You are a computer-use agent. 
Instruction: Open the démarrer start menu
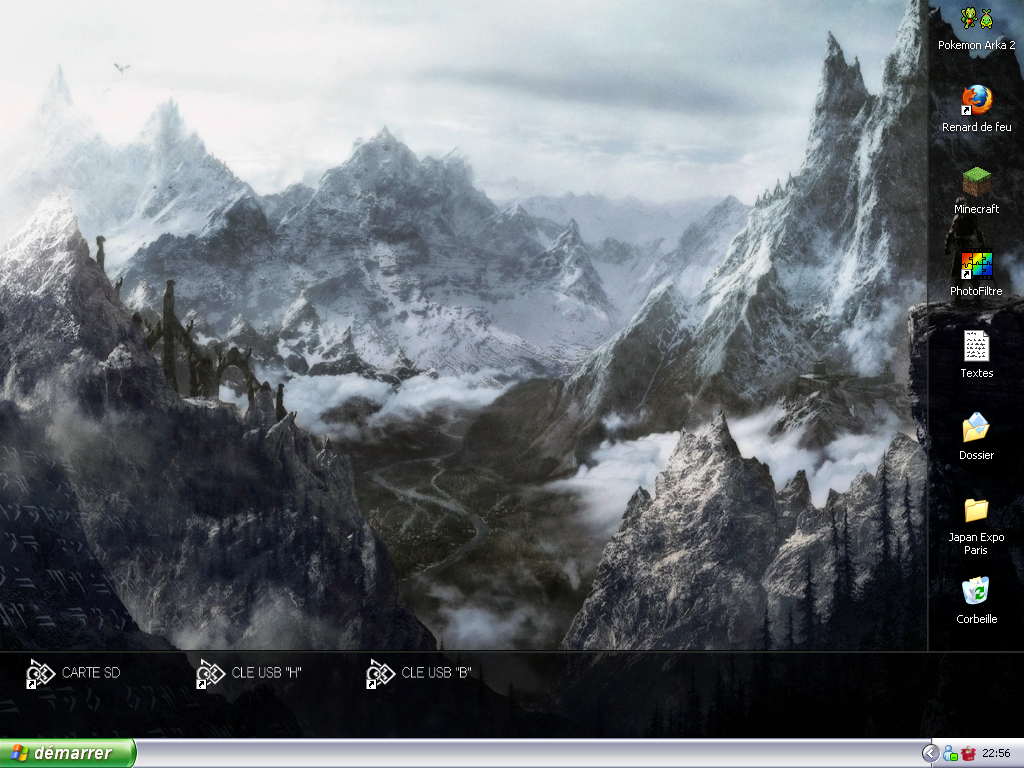[68, 753]
